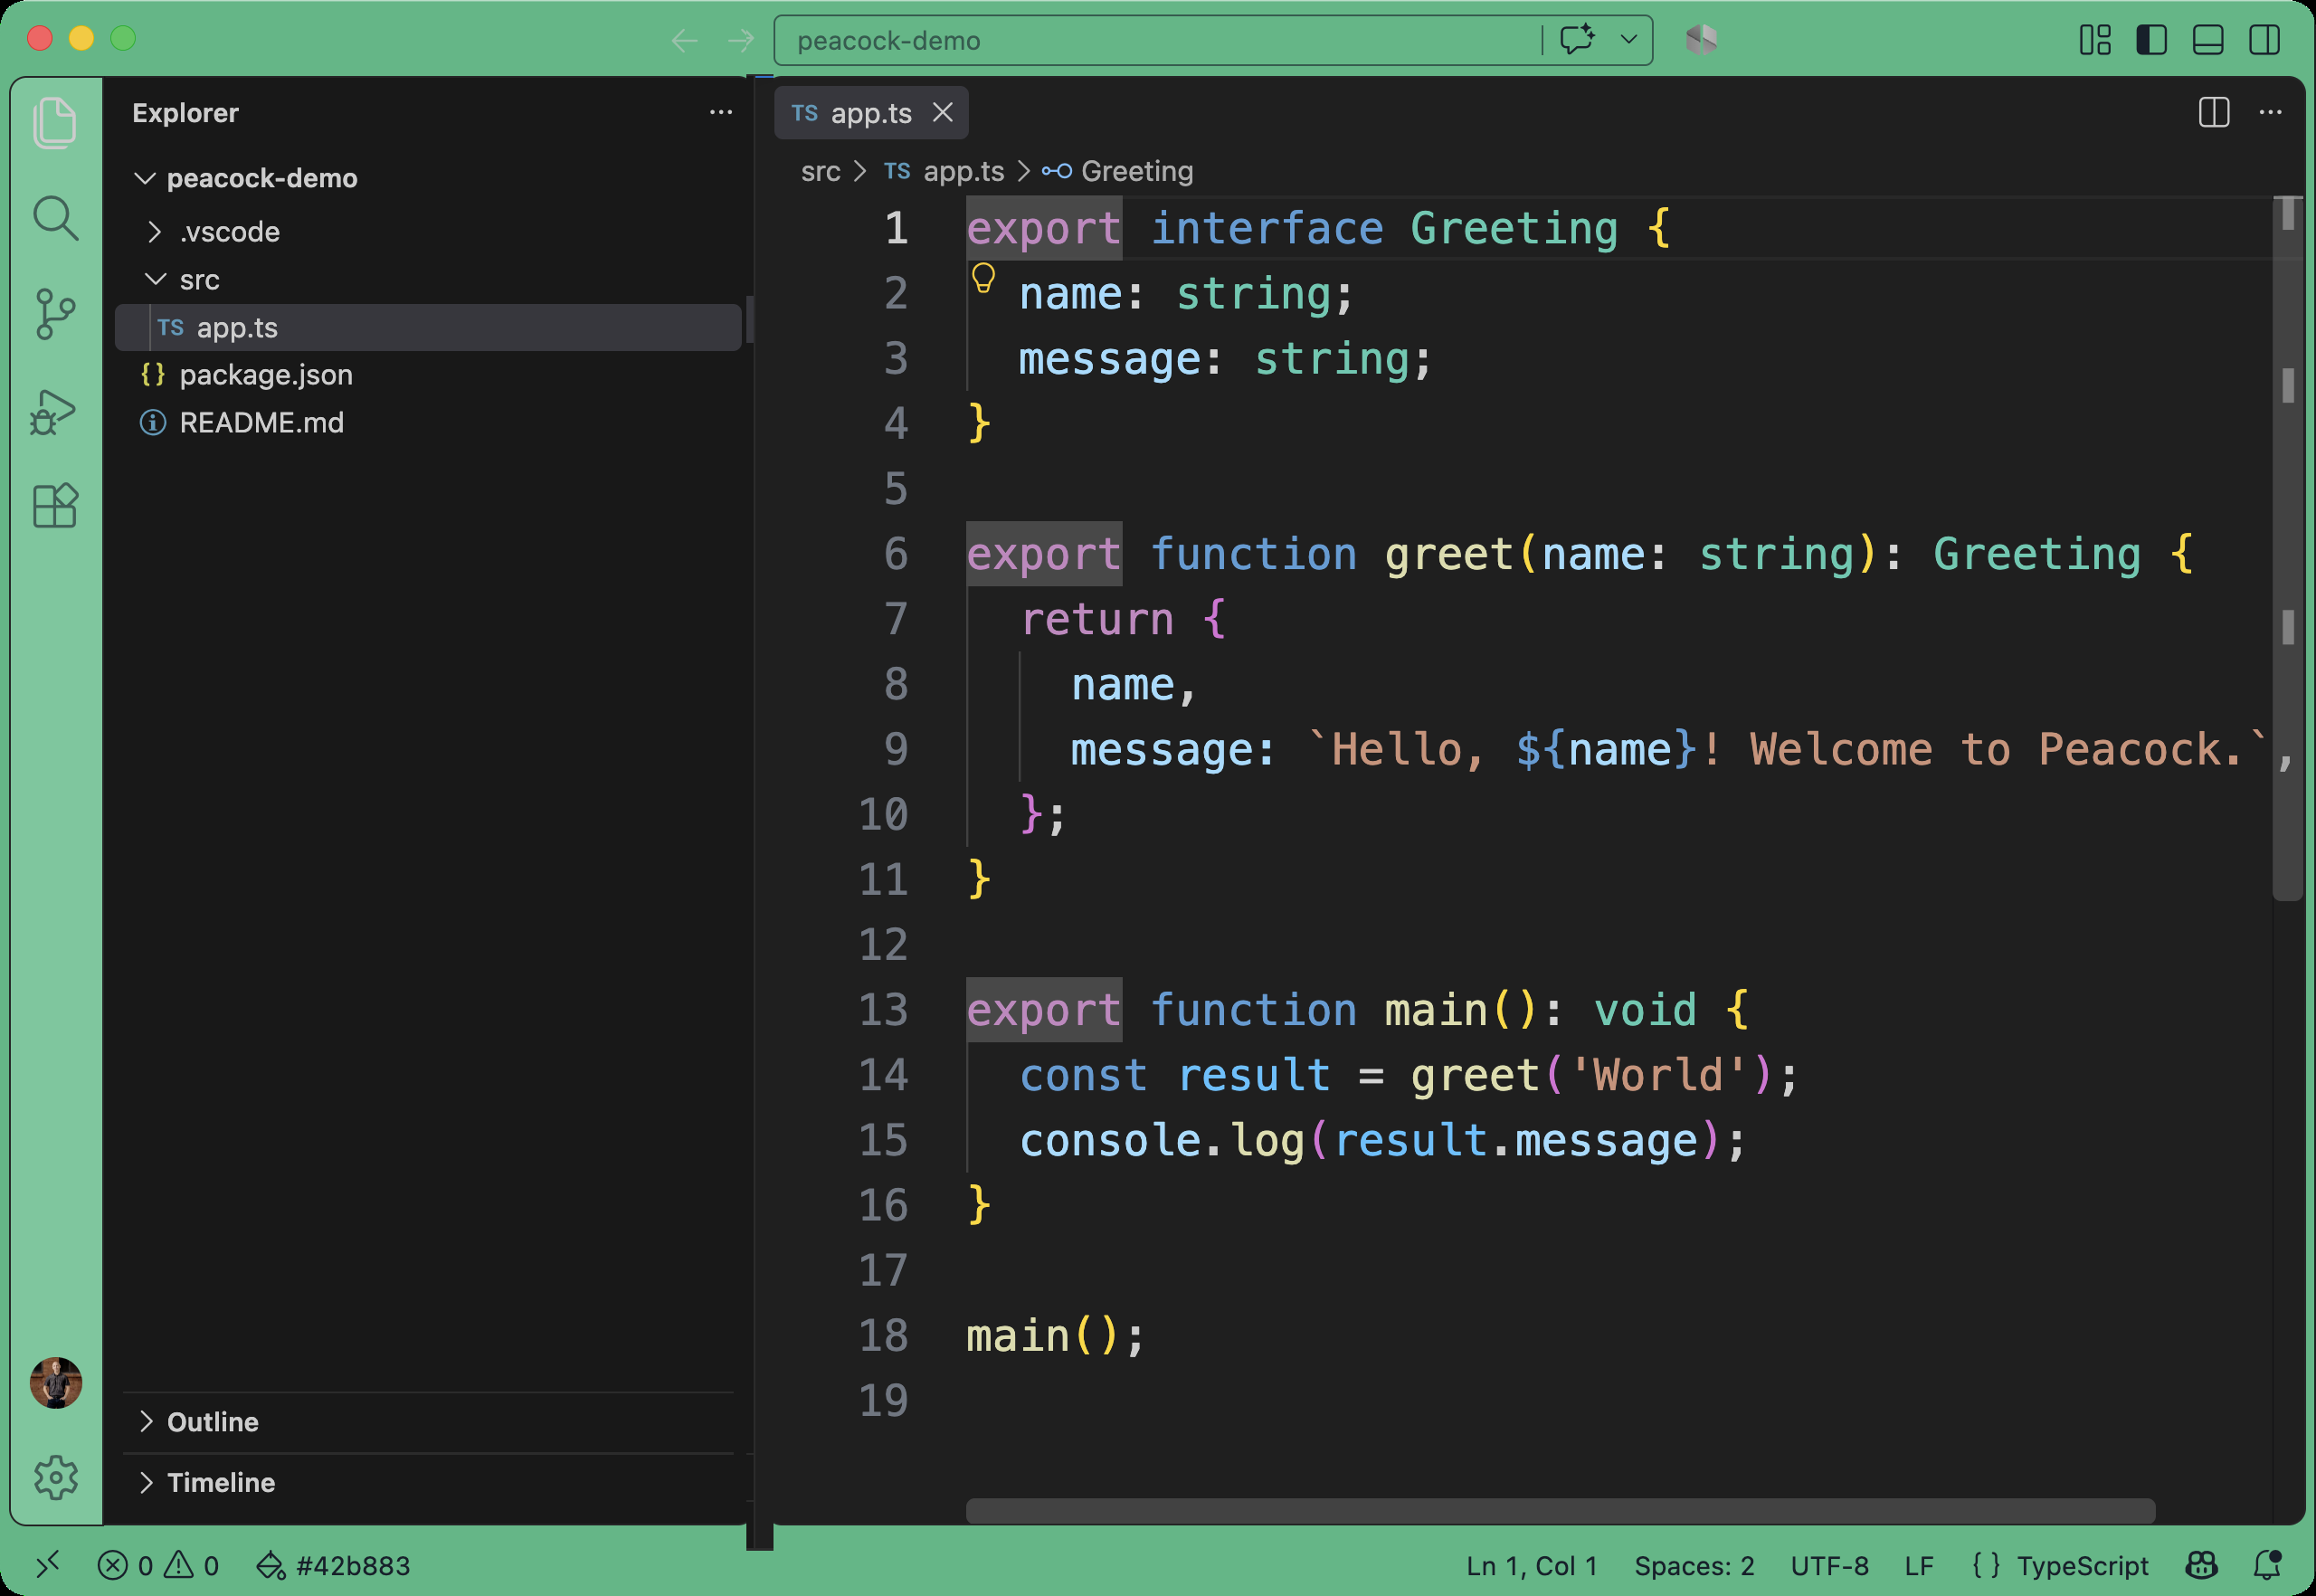Click the remote window indicator in status bar

tap(47, 1564)
